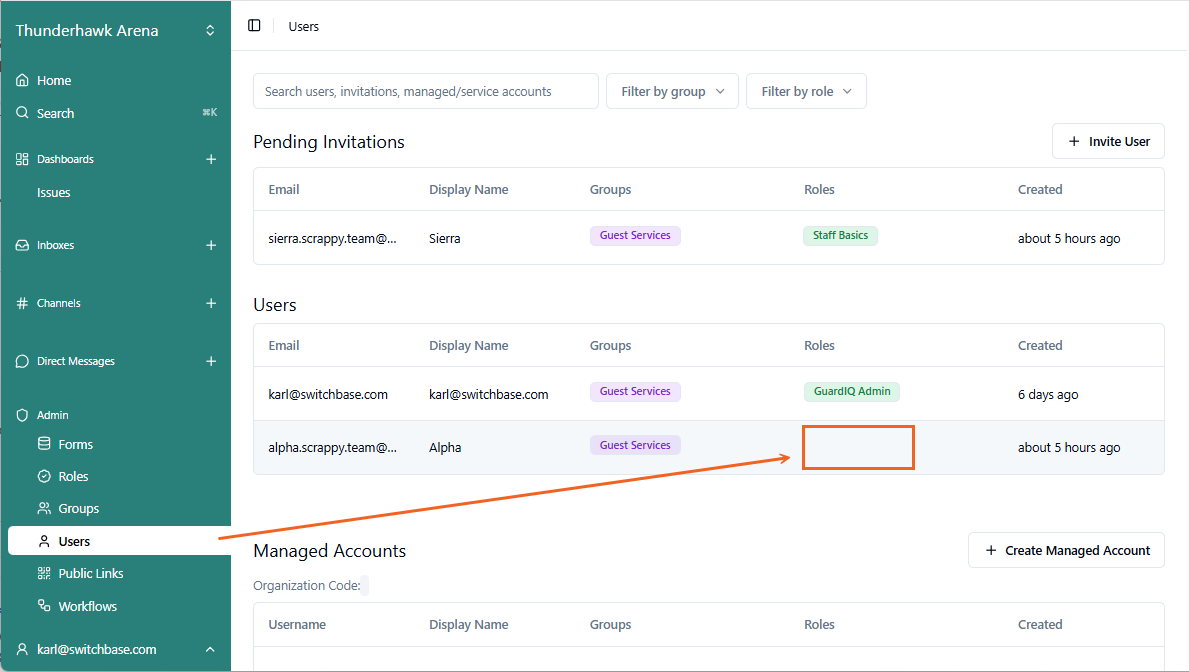Click the search users input field
This screenshot has width=1189, height=672.
coord(425,91)
